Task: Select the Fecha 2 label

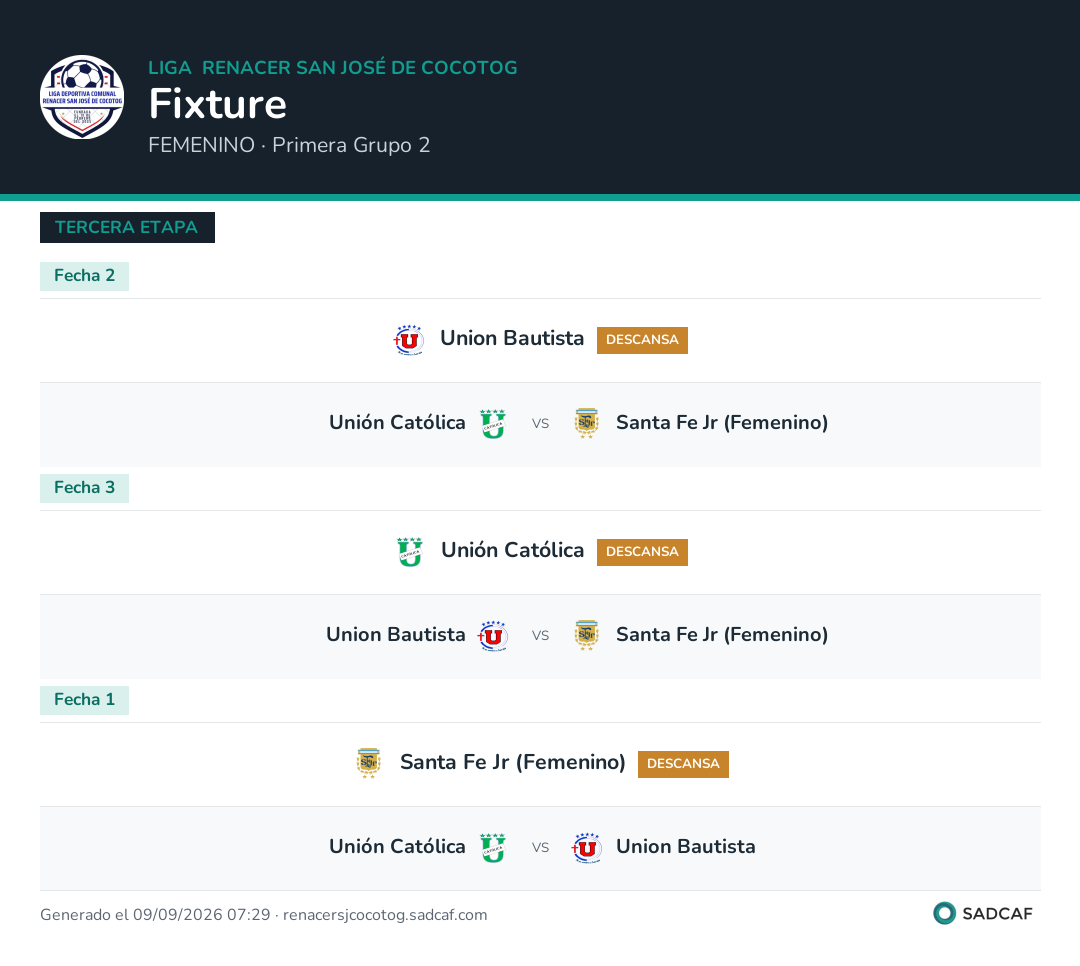Action: [85, 276]
